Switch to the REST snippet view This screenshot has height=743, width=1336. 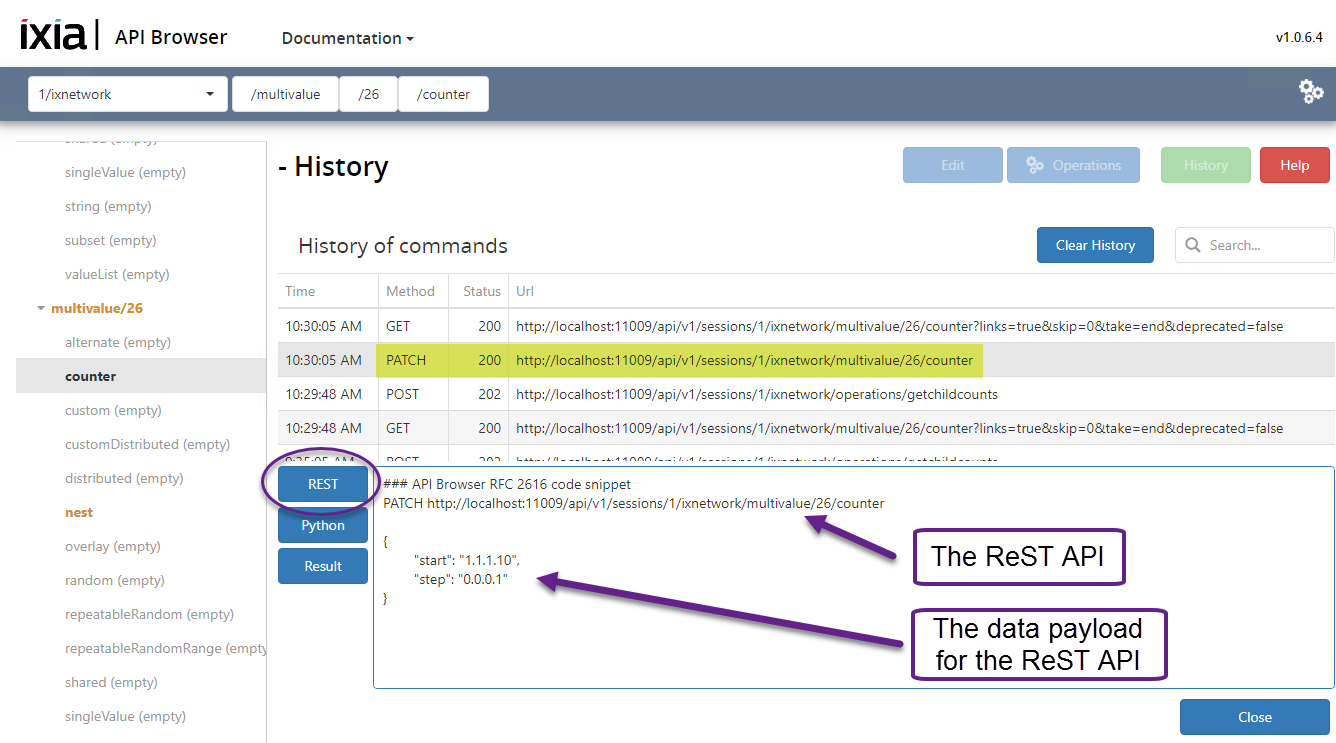(x=323, y=484)
